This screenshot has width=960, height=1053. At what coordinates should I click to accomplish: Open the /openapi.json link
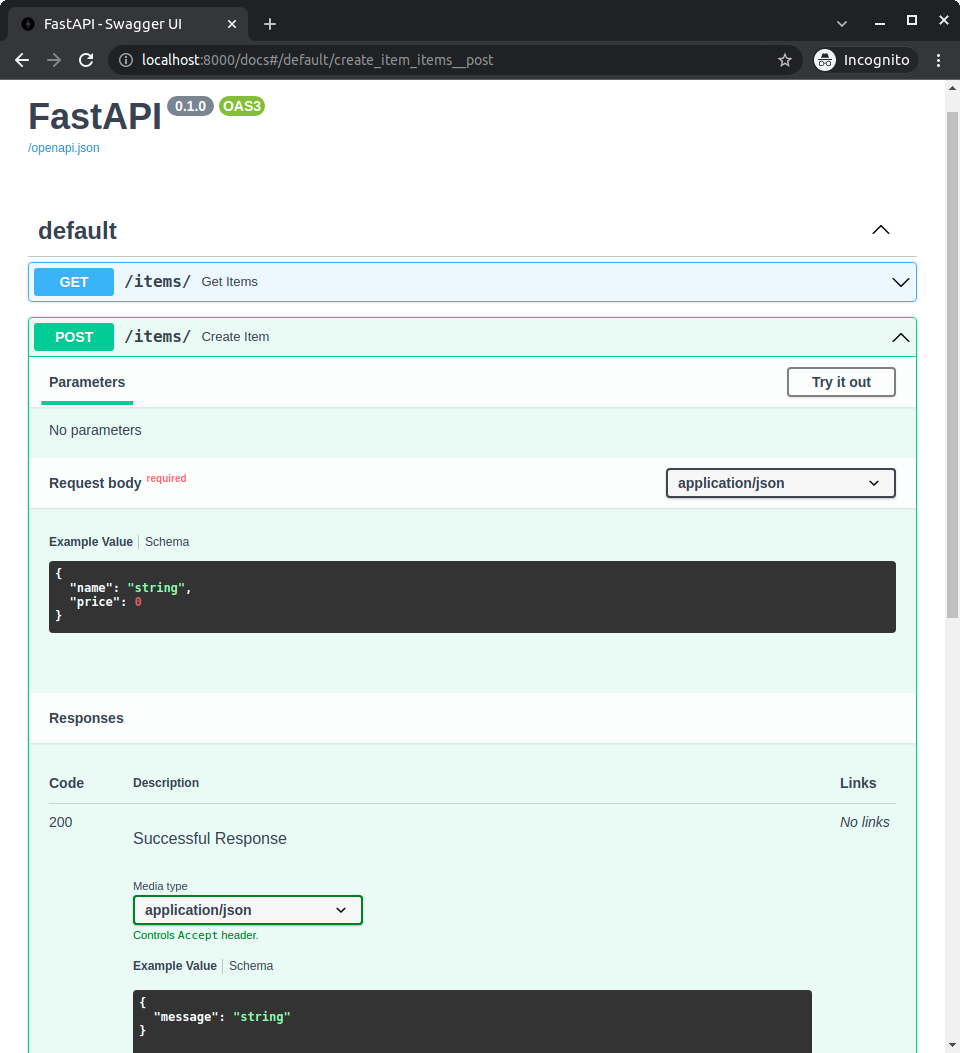[x=64, y=148]
